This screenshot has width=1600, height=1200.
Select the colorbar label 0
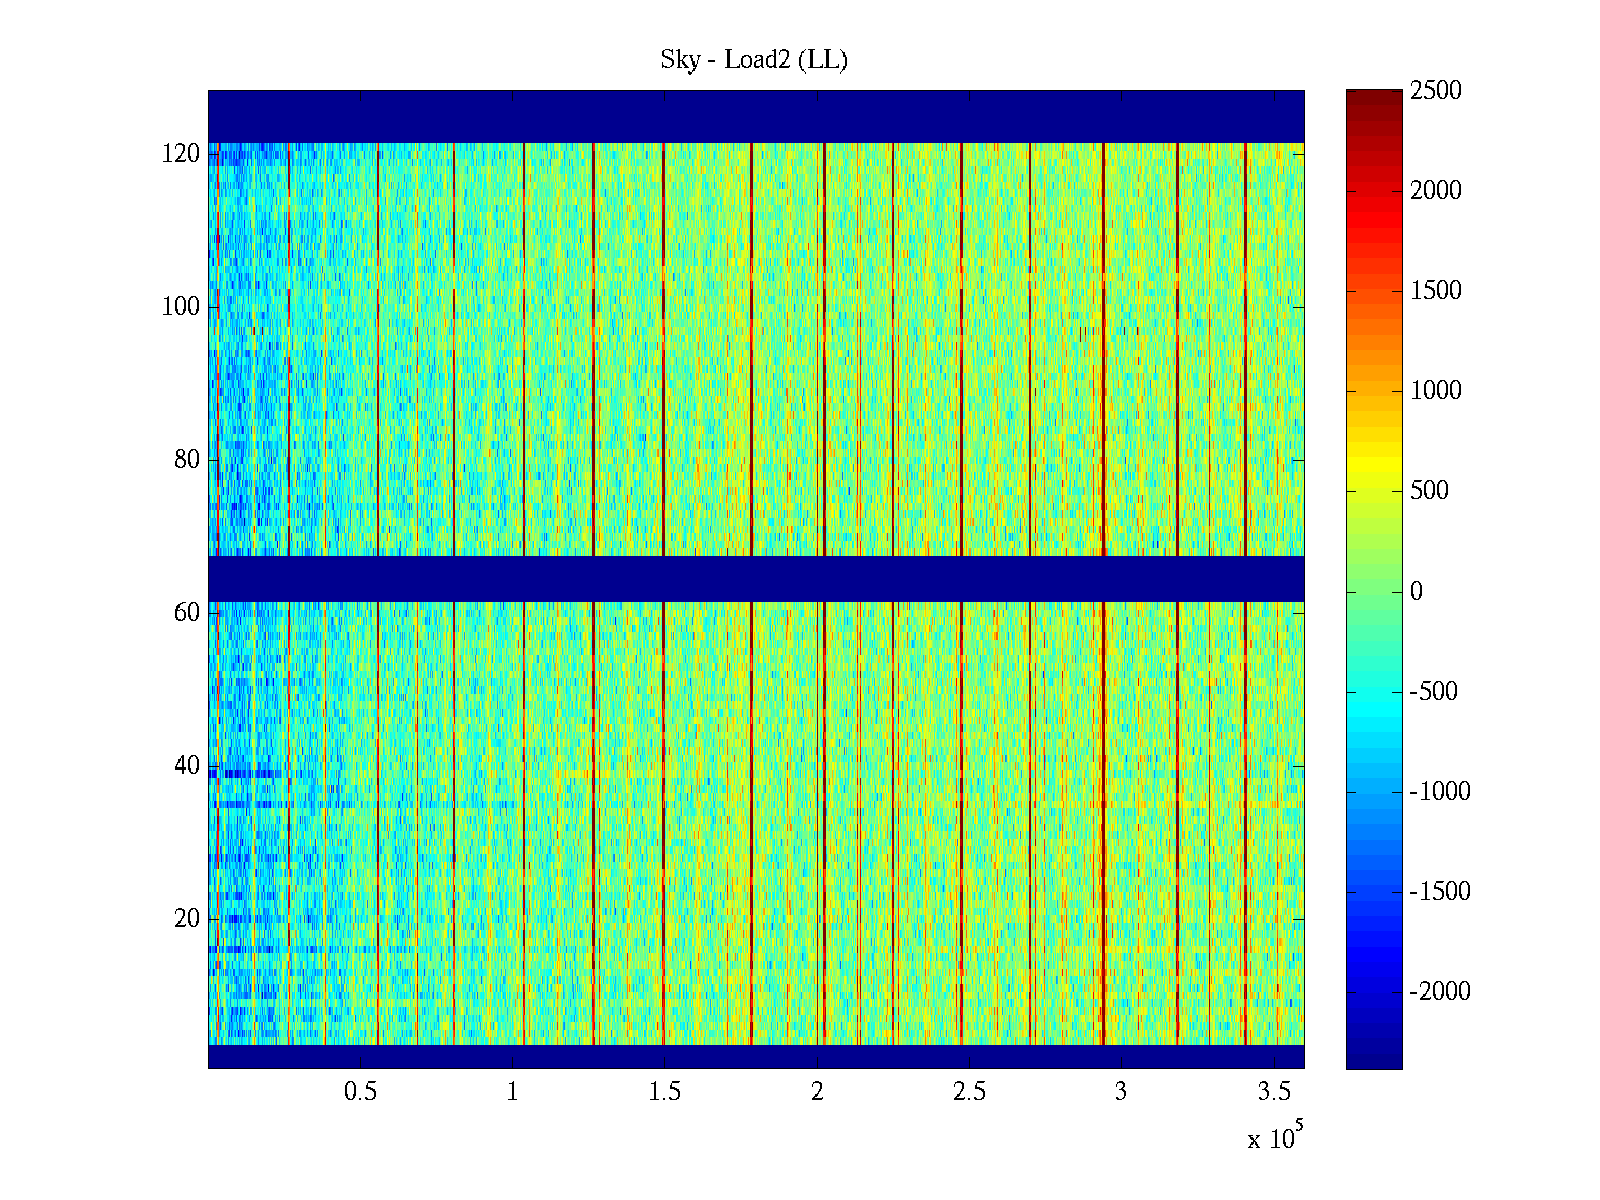pos(1415,592)
